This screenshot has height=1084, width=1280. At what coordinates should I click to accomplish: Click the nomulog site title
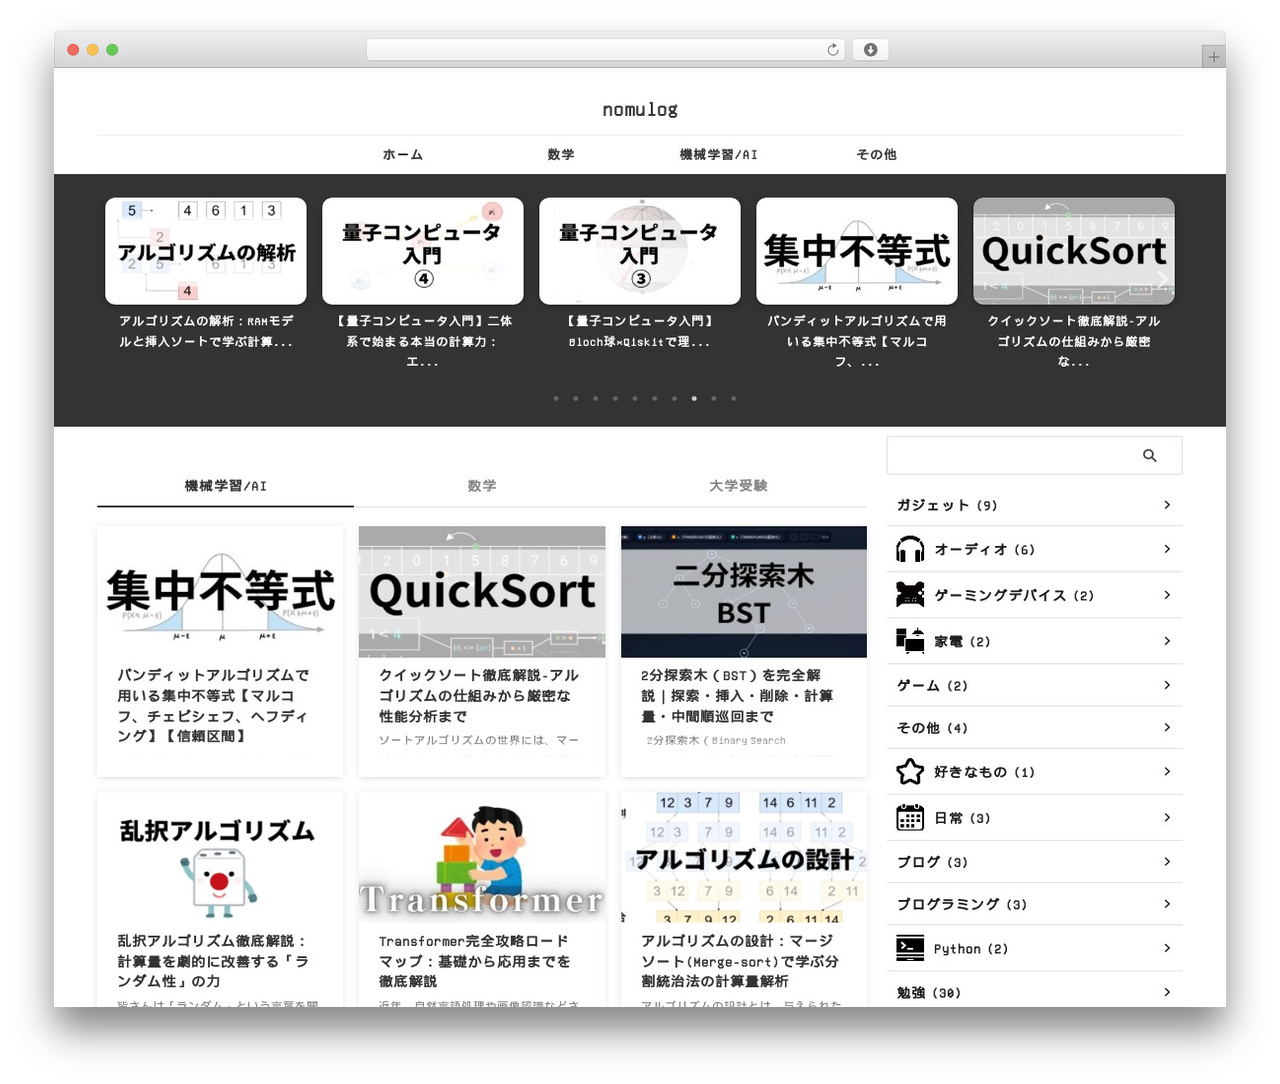coord(640,109)
